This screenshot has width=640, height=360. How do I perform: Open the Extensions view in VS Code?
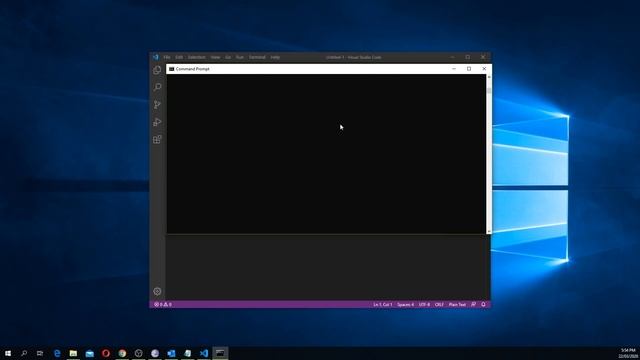point(157,139)
